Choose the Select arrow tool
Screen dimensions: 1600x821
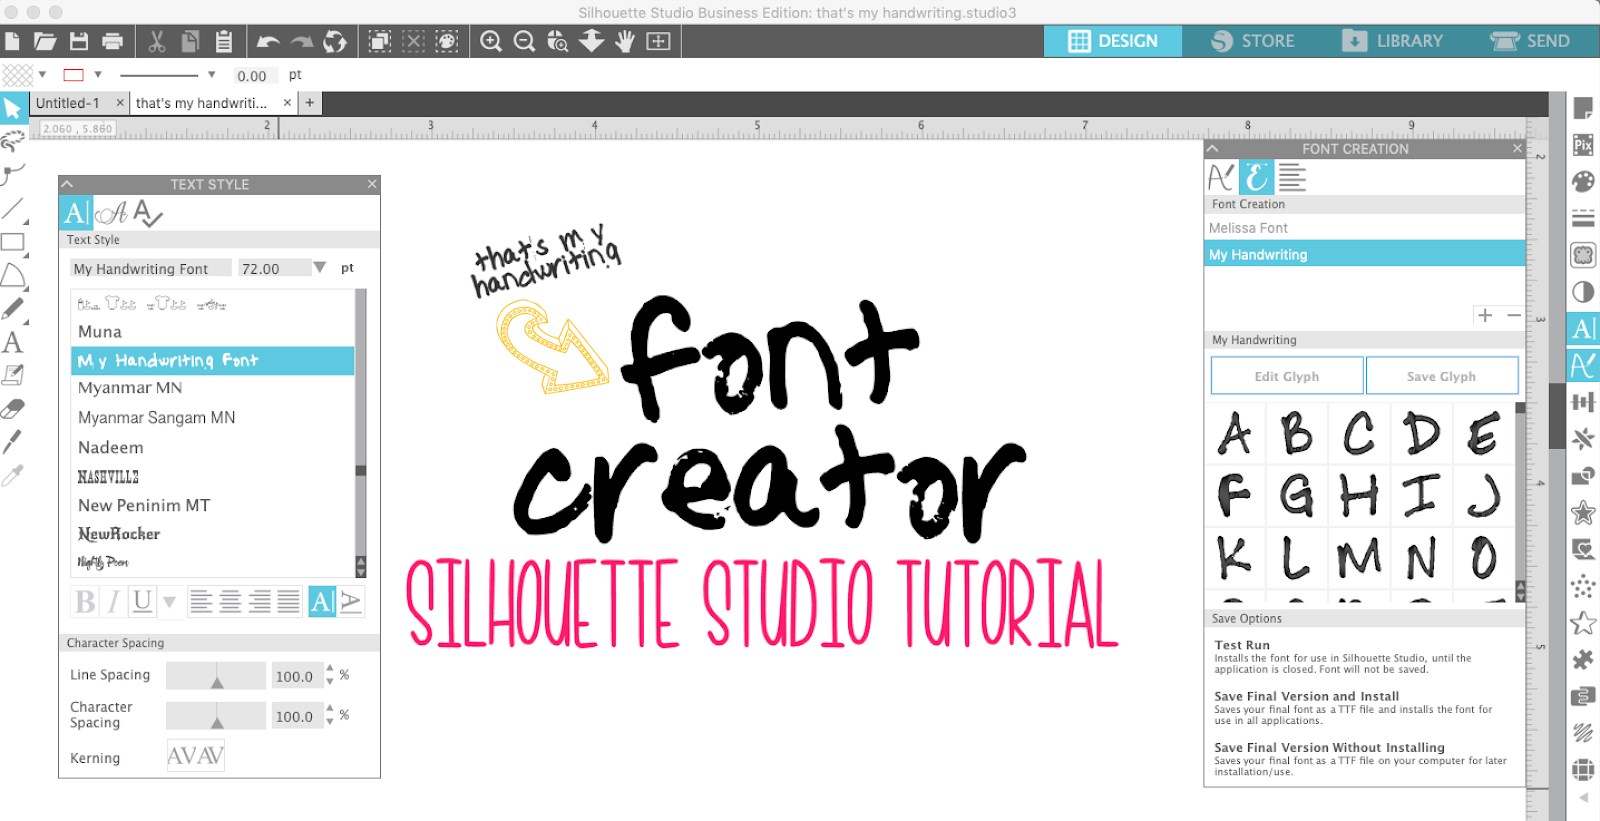[x=12, y=108]
